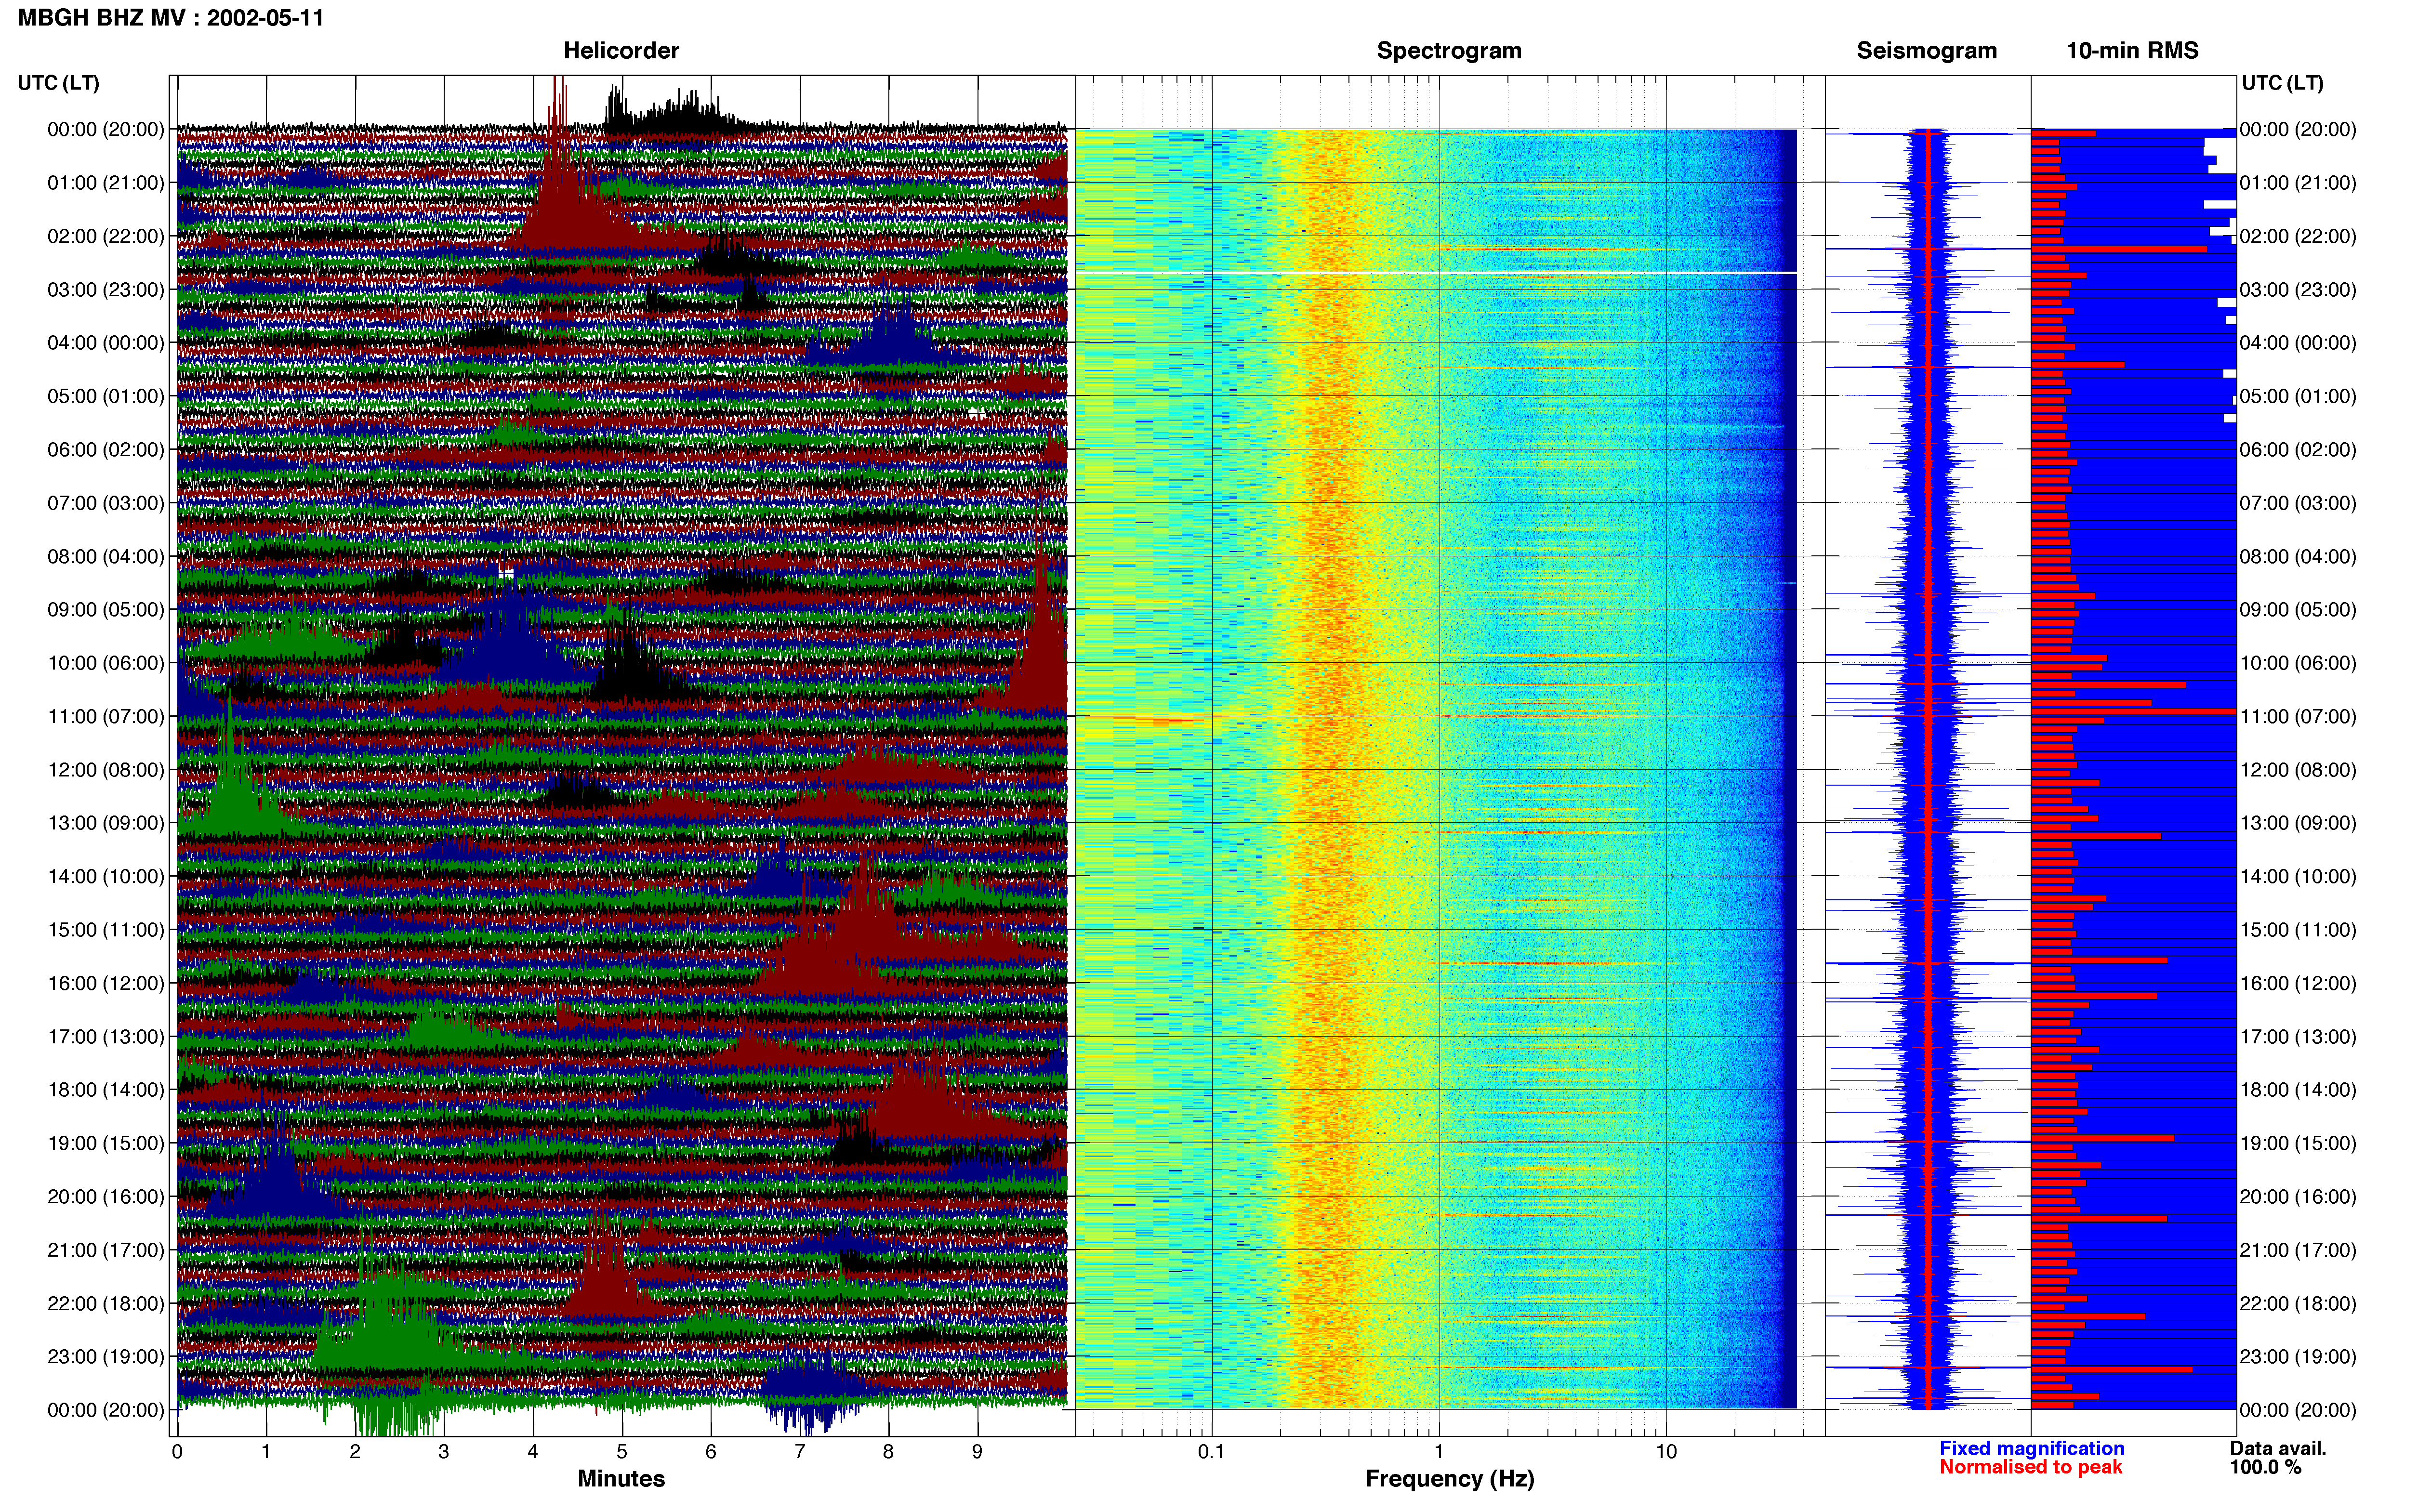Viewport: 2418px width, 1512px height.
Task: Click 11:00 (07:00) label left of the Helicorder
Action: [106, 716]
